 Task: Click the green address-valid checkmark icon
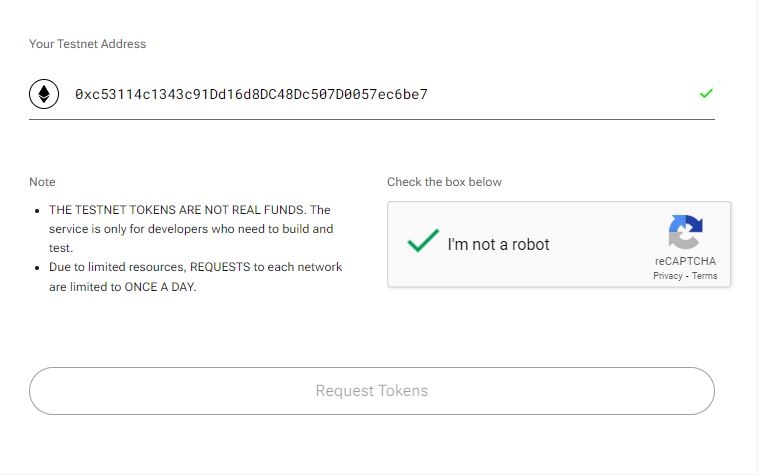coord(706,94)
